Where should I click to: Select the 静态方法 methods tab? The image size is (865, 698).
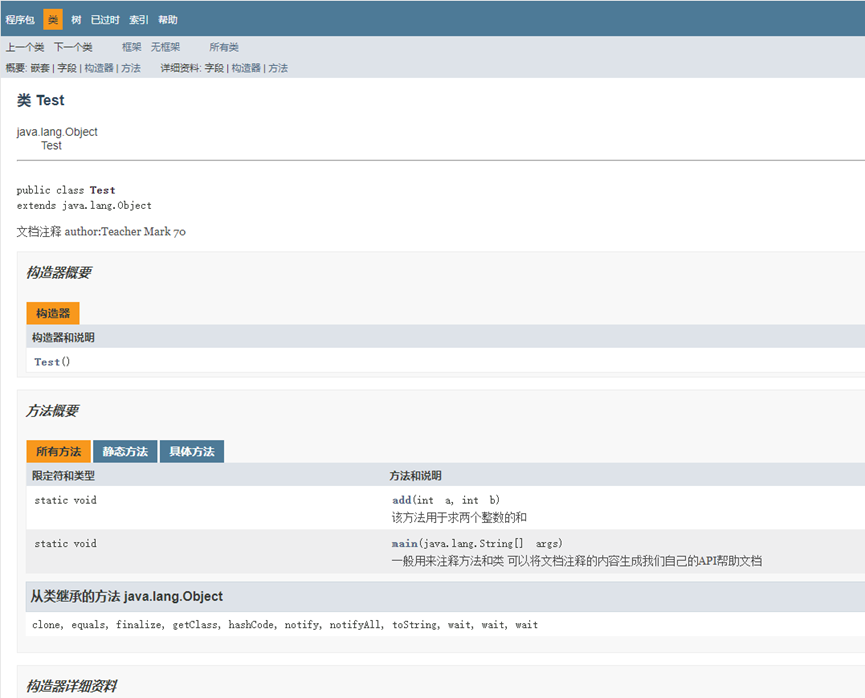point(124,451)
